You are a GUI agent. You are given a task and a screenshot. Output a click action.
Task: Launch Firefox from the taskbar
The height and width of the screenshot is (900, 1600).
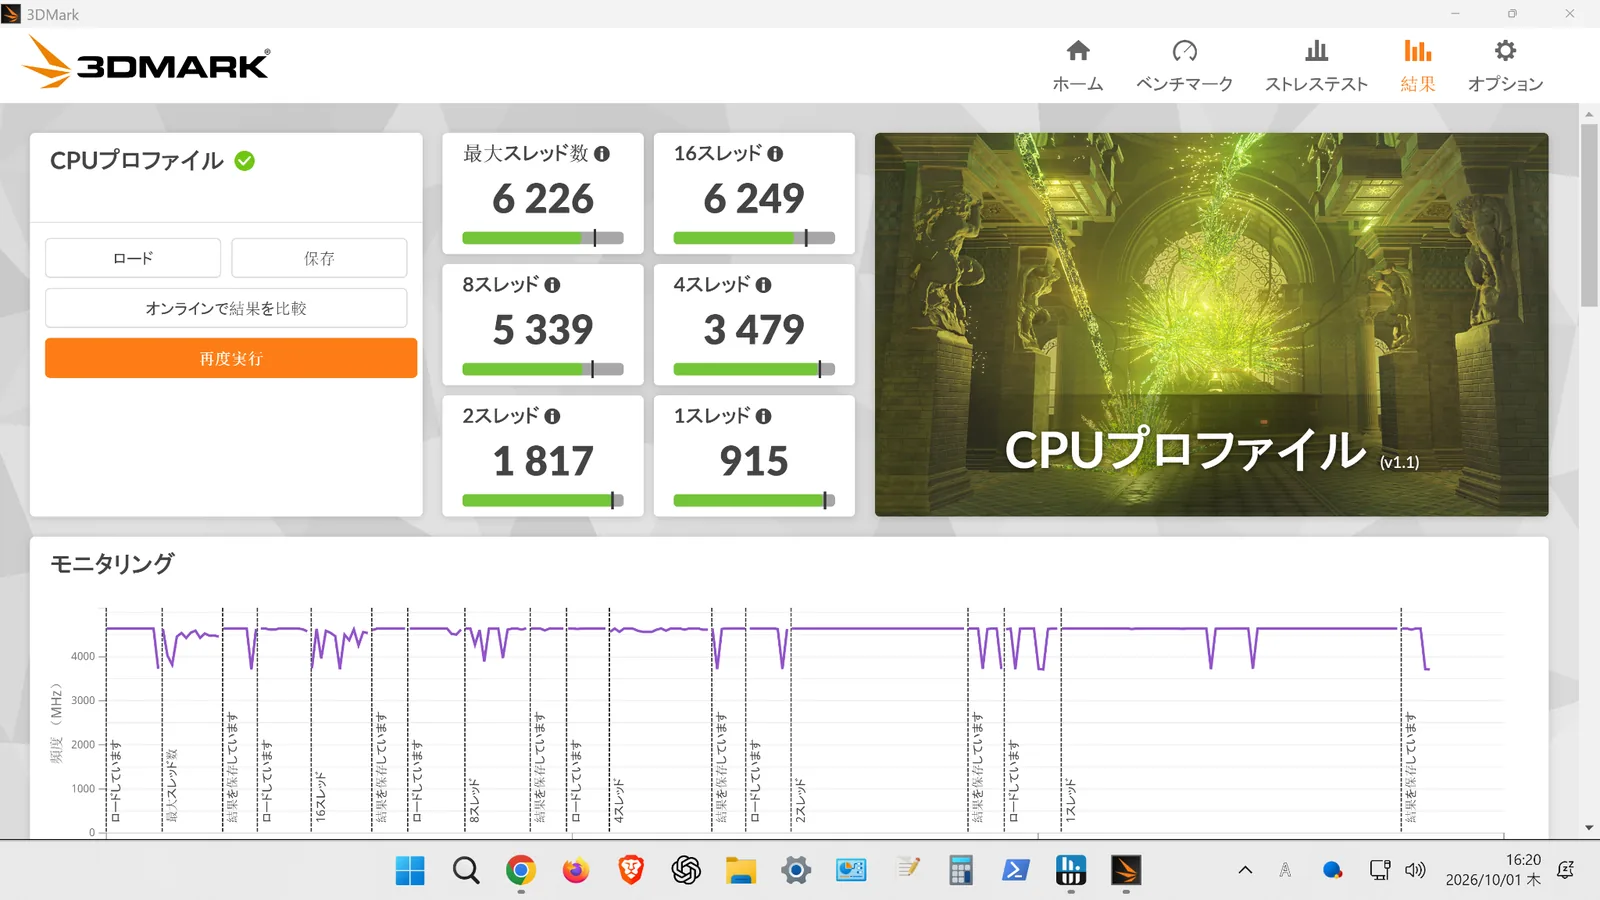click(575, 871)
